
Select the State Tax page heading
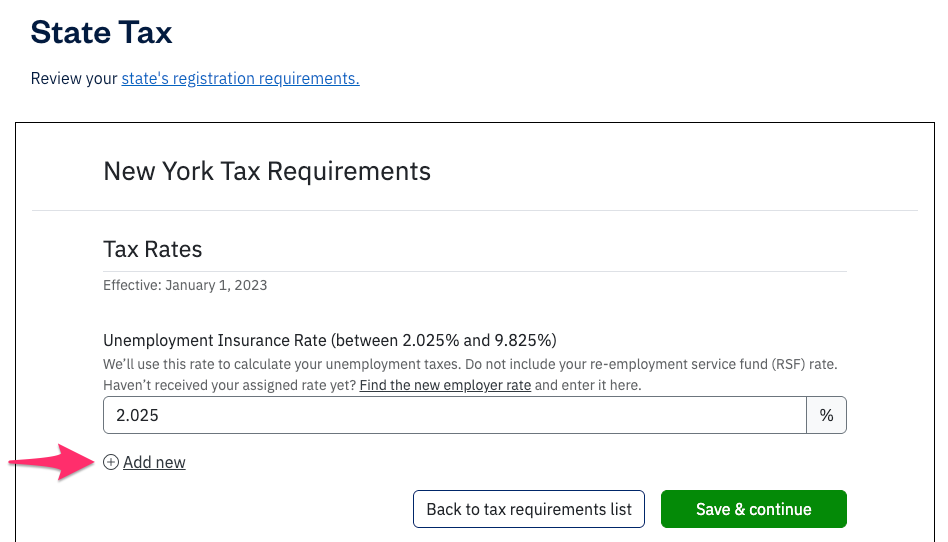(101, 32)
